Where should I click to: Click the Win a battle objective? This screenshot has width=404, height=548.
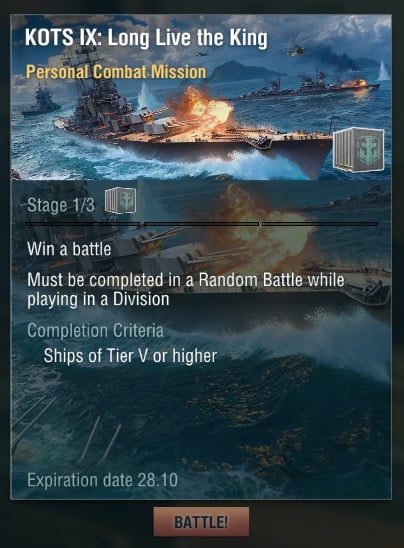click(x=69, y=249)
